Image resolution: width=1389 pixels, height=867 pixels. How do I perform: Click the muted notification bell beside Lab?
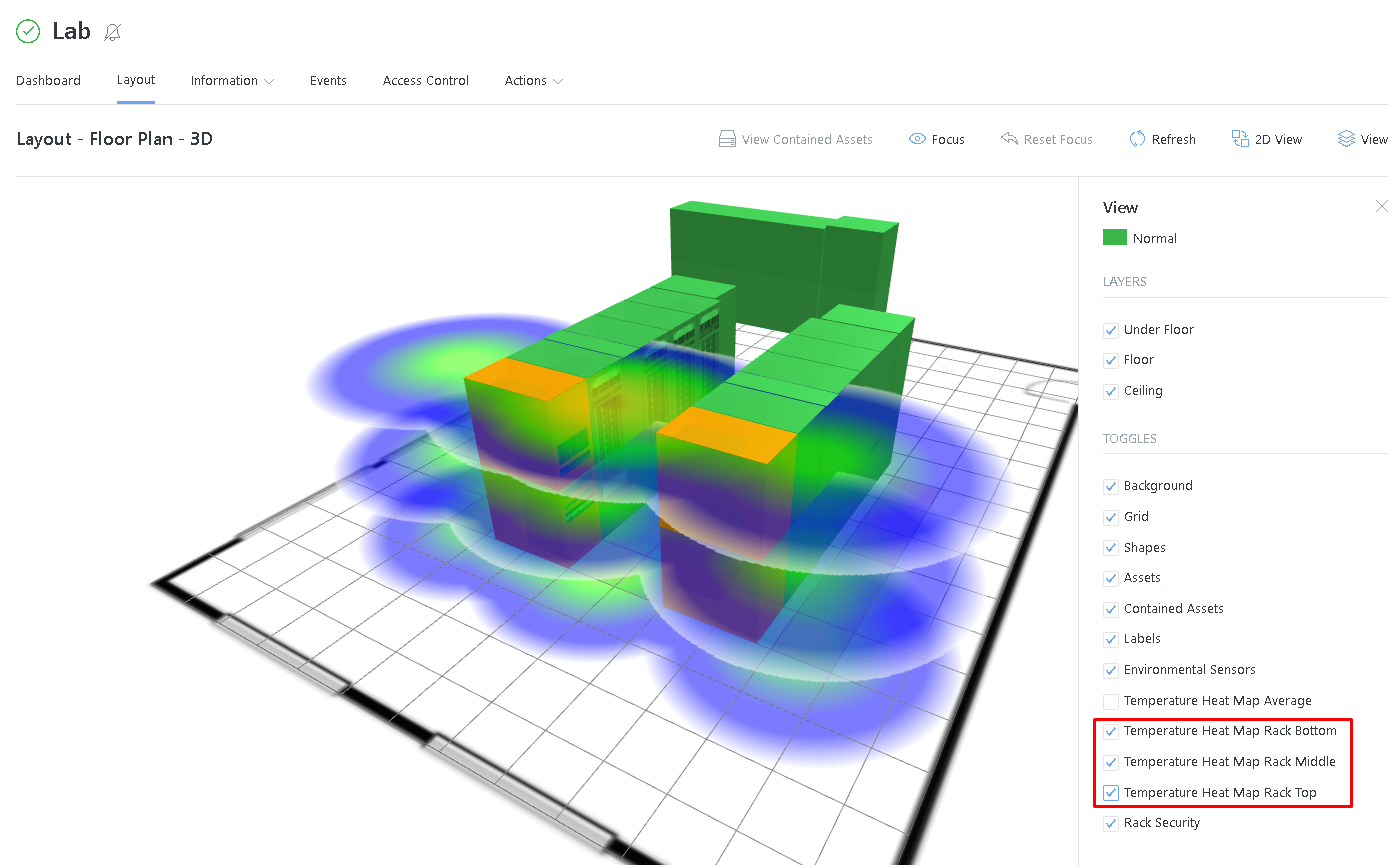coord(112,32)
